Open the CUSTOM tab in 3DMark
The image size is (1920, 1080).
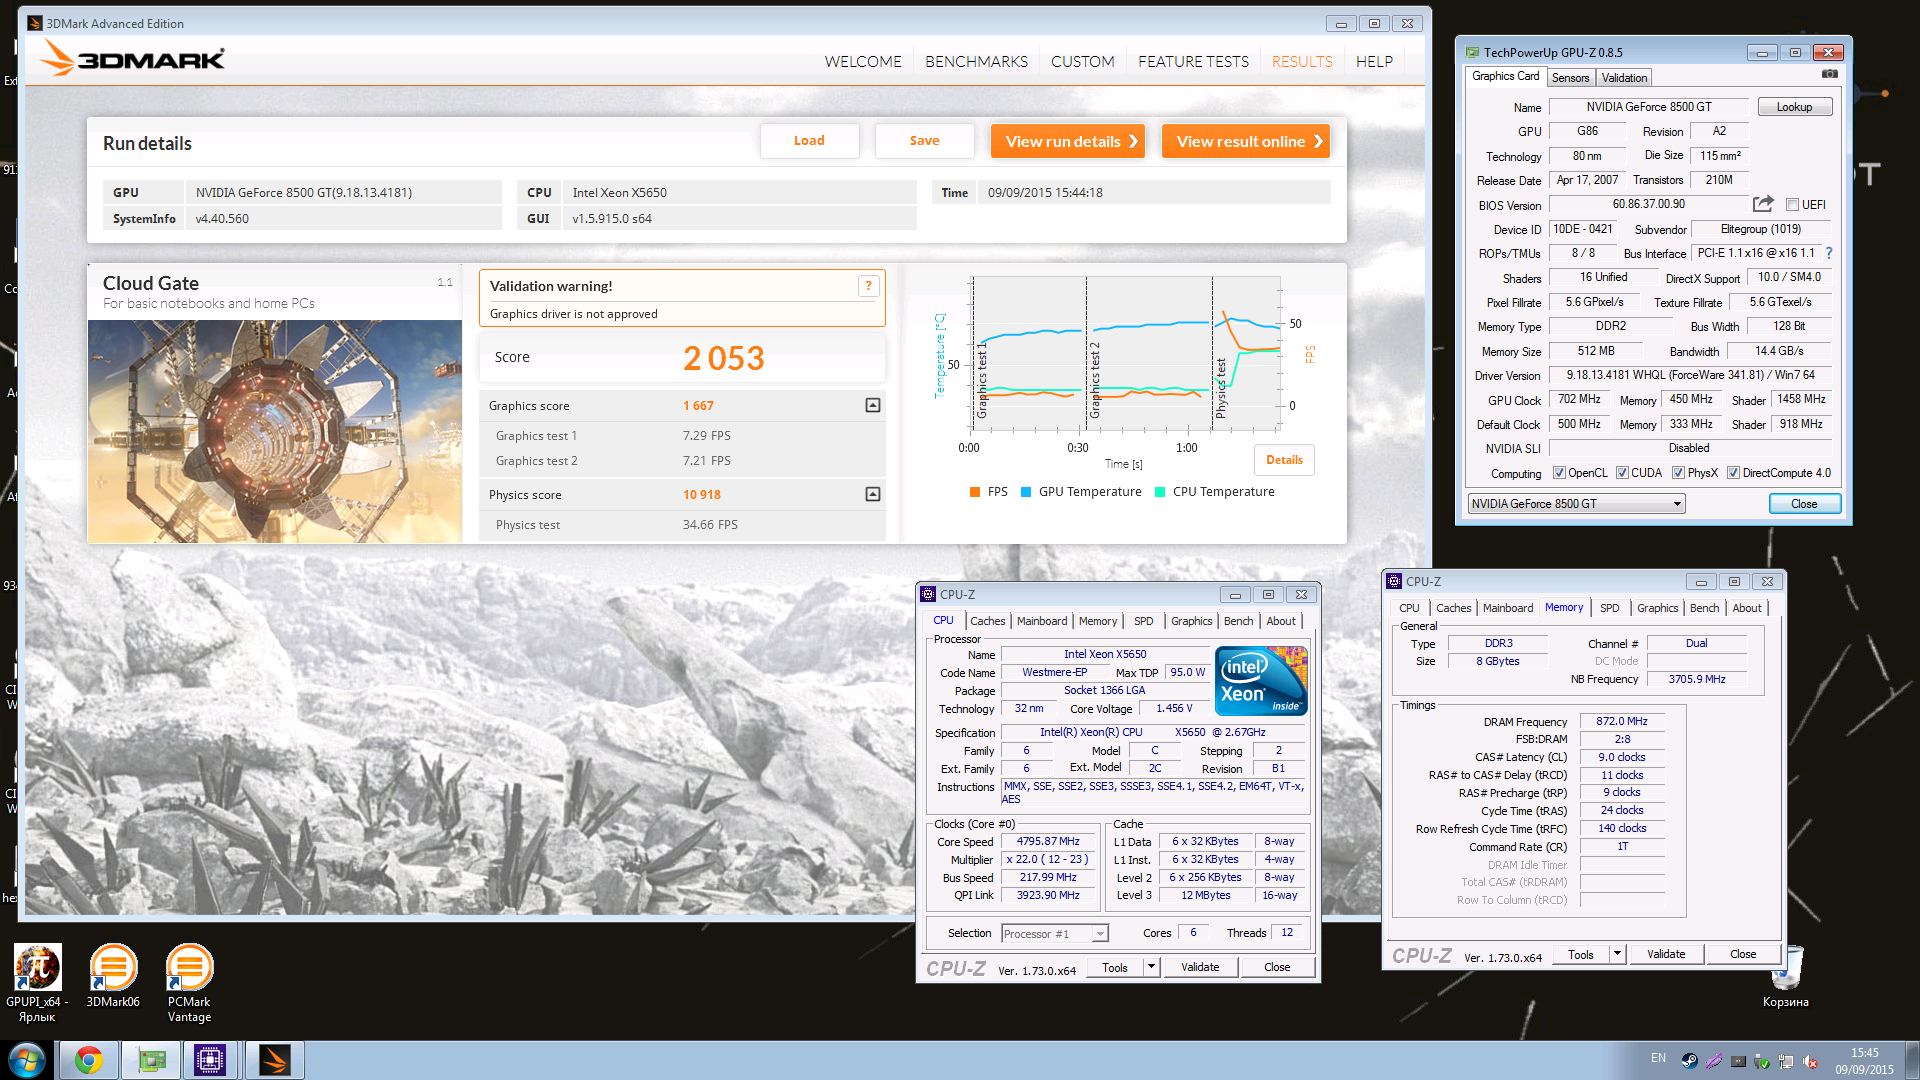point(1082,62)
